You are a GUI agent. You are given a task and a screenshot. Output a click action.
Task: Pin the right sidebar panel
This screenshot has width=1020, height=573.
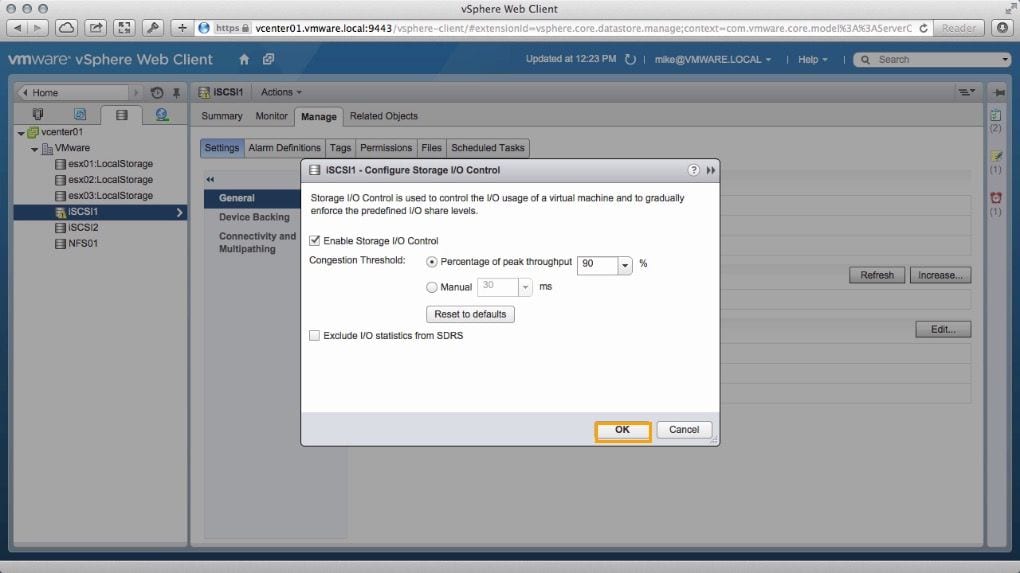click(999, 92)
